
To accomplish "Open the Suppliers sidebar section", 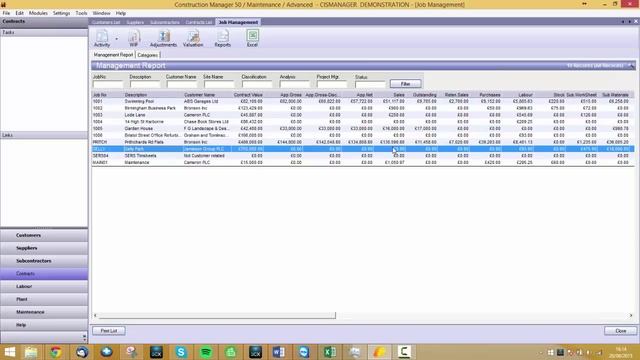I will click(x=44, y=248).
